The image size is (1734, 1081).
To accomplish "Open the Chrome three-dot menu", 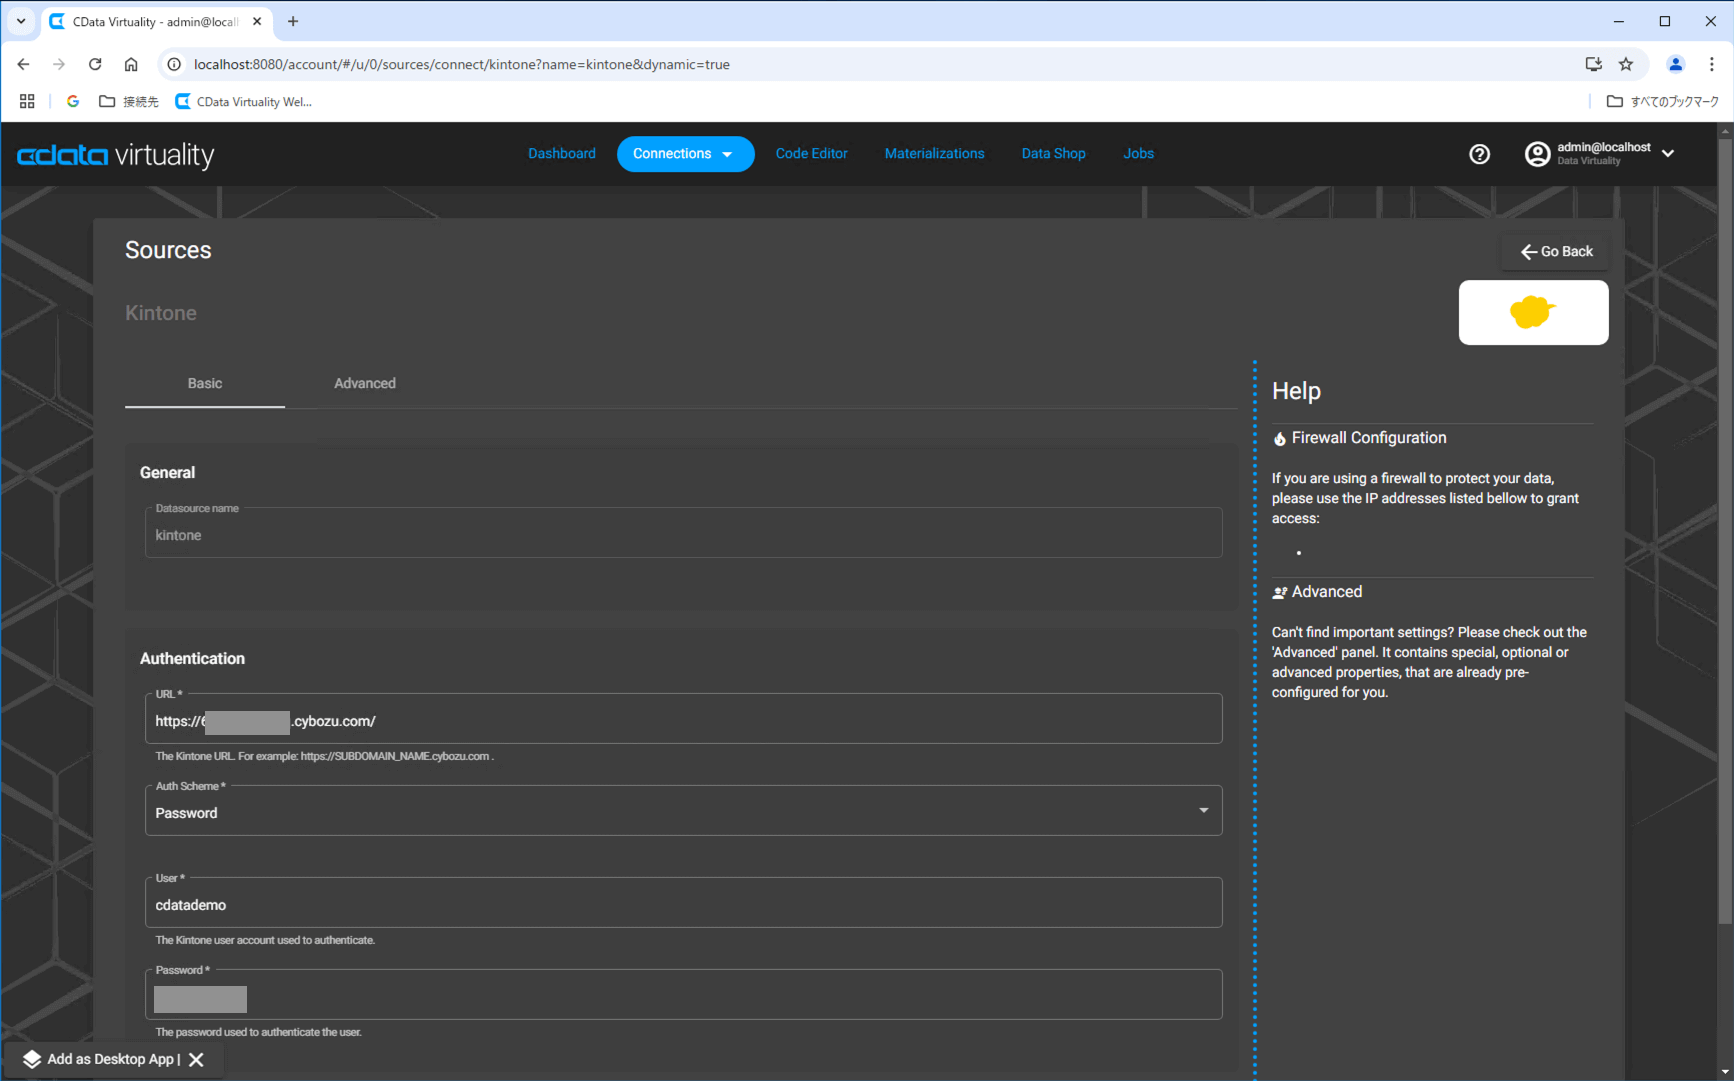I will (1712, 64).
